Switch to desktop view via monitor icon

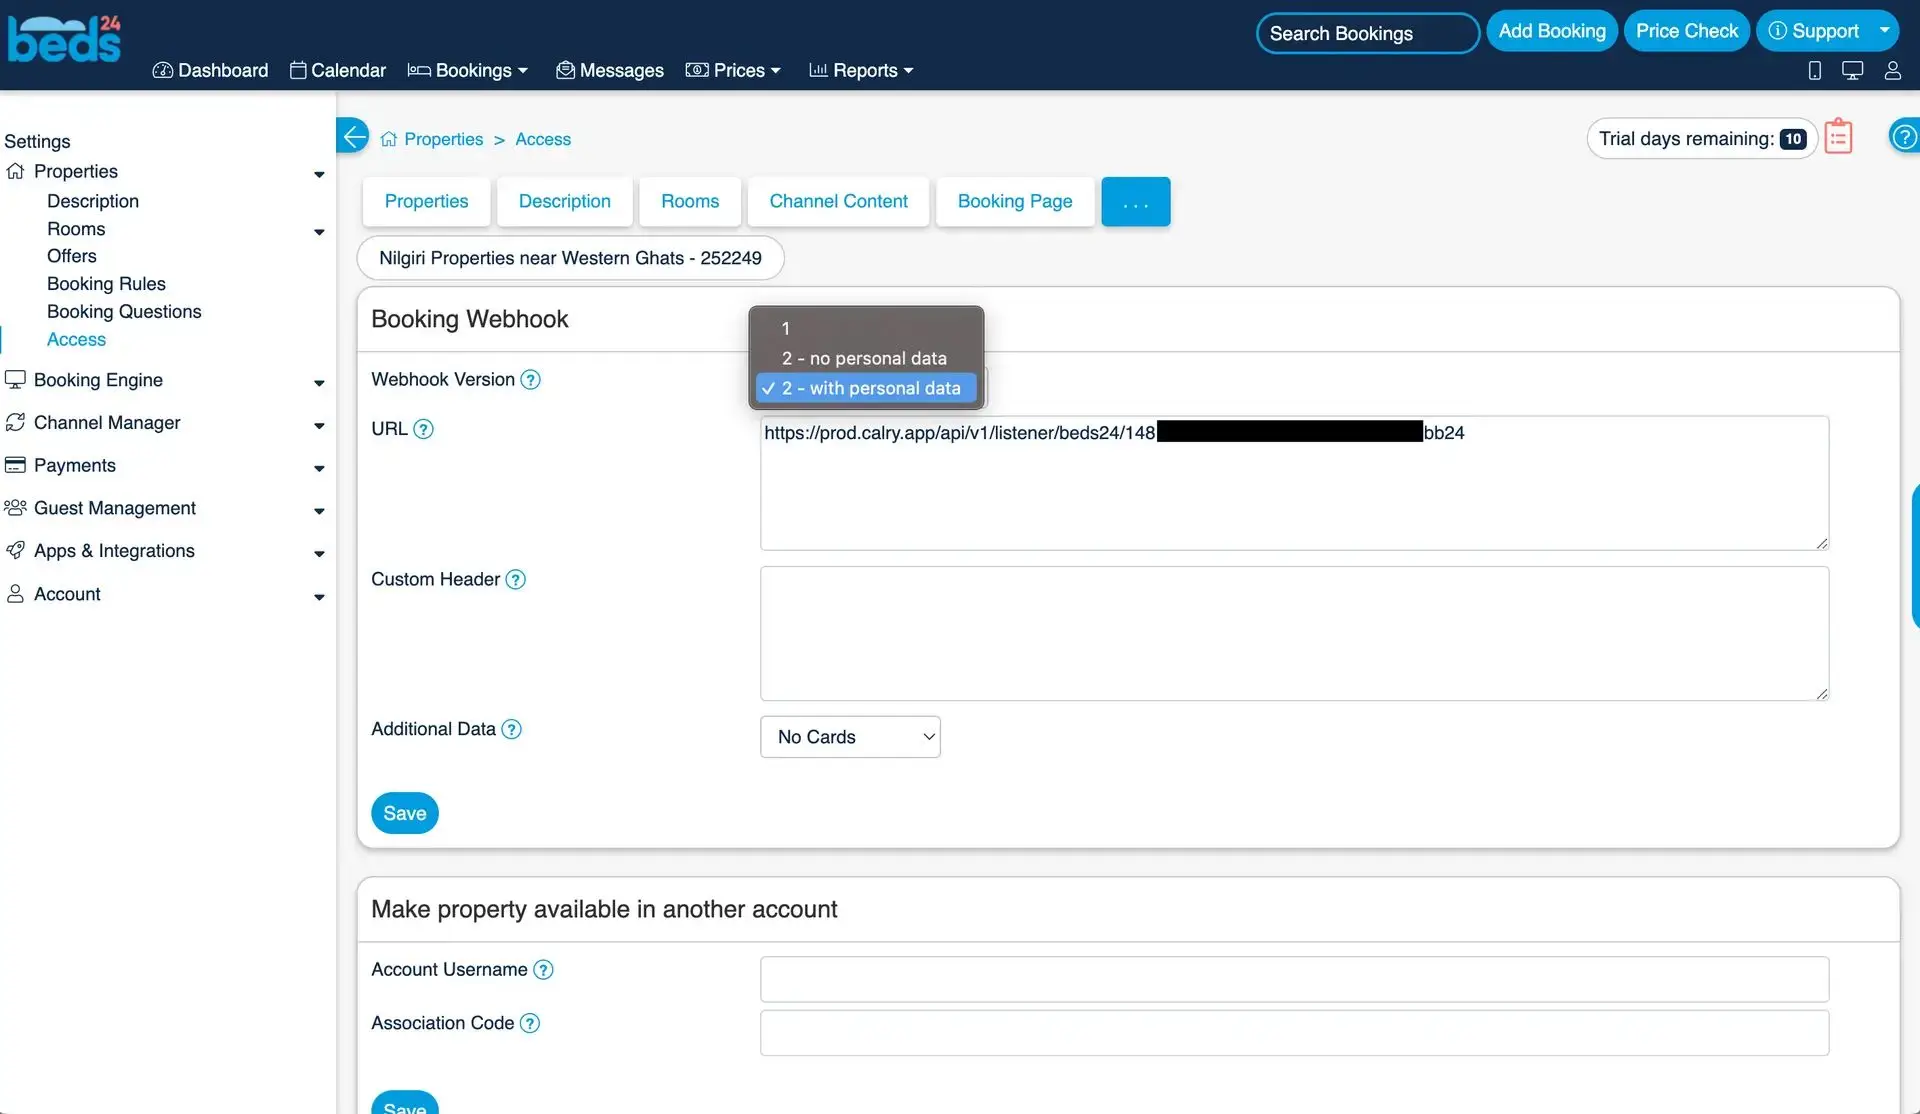click(1853, 70)
